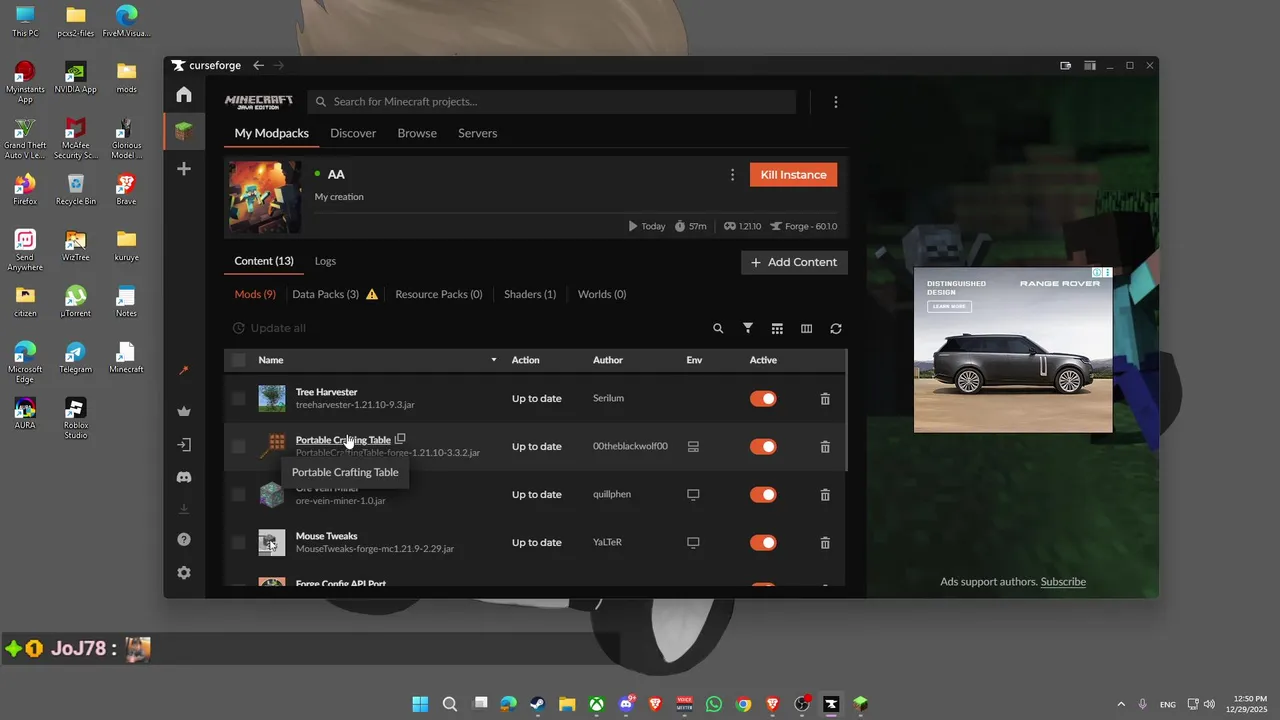Check Tree Harvester row checkbox

click(238, 398)
